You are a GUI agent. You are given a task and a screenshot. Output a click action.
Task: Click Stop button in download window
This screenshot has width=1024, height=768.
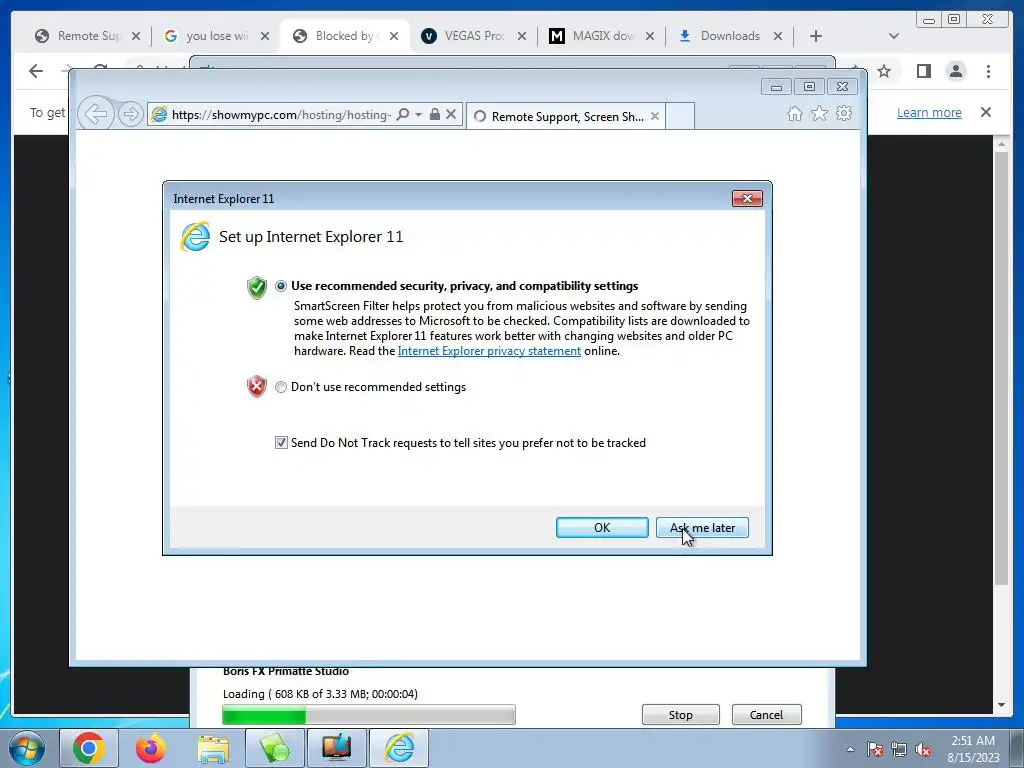point(680,714)
